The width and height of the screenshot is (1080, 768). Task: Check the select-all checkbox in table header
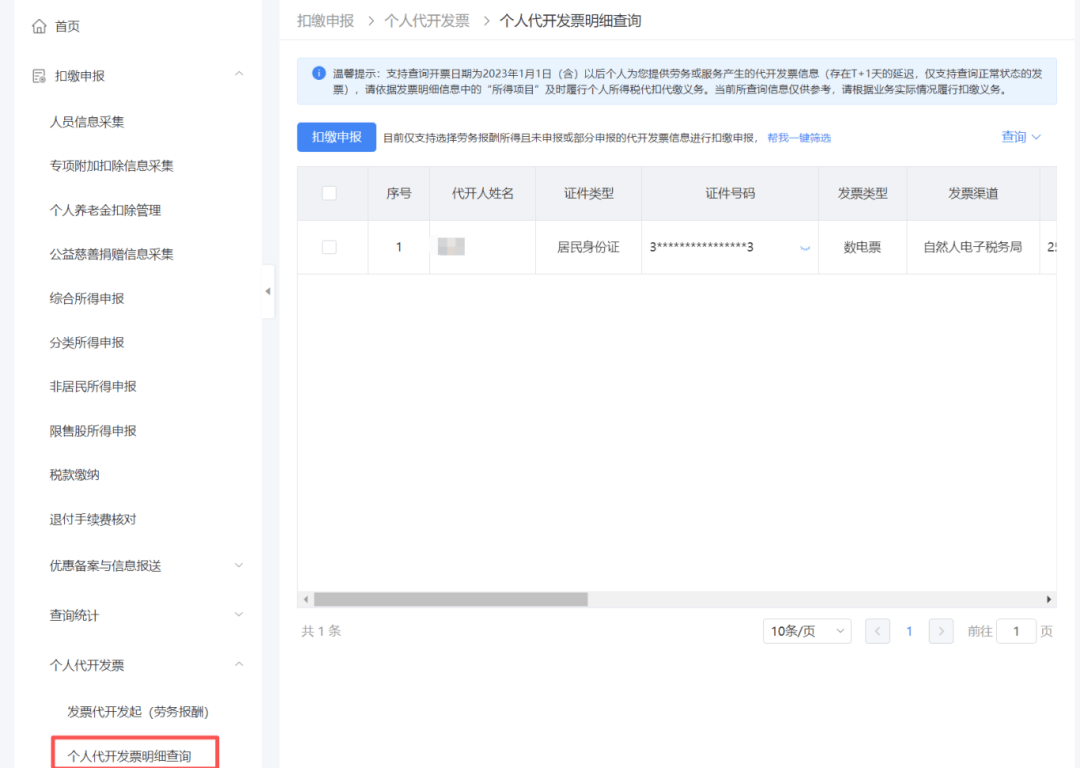pyautogui.click(x=329, y=193)
